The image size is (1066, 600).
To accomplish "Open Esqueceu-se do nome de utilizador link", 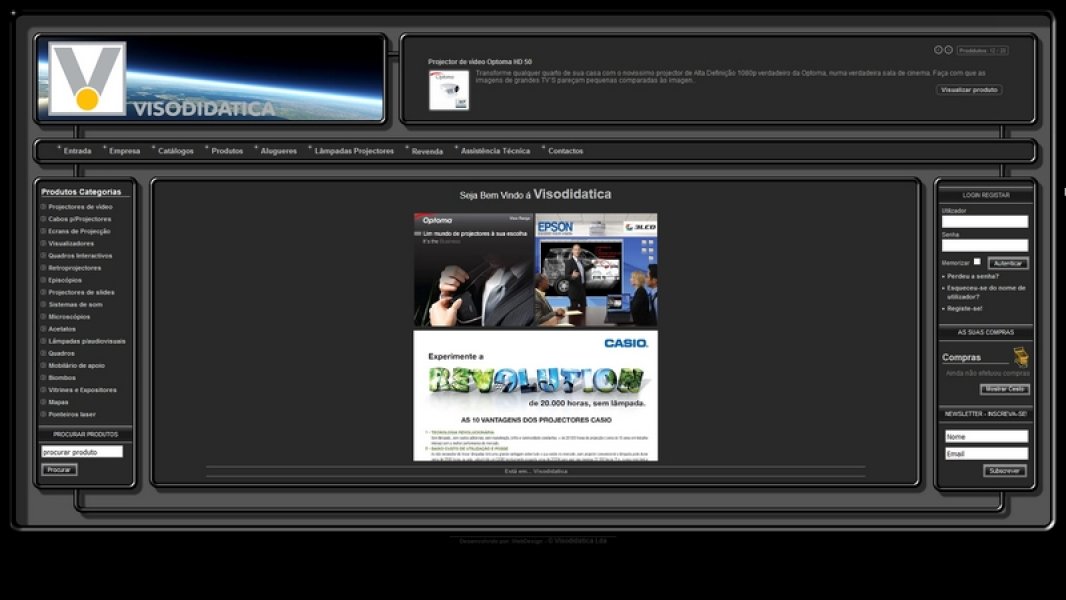I will pos(986,292).
